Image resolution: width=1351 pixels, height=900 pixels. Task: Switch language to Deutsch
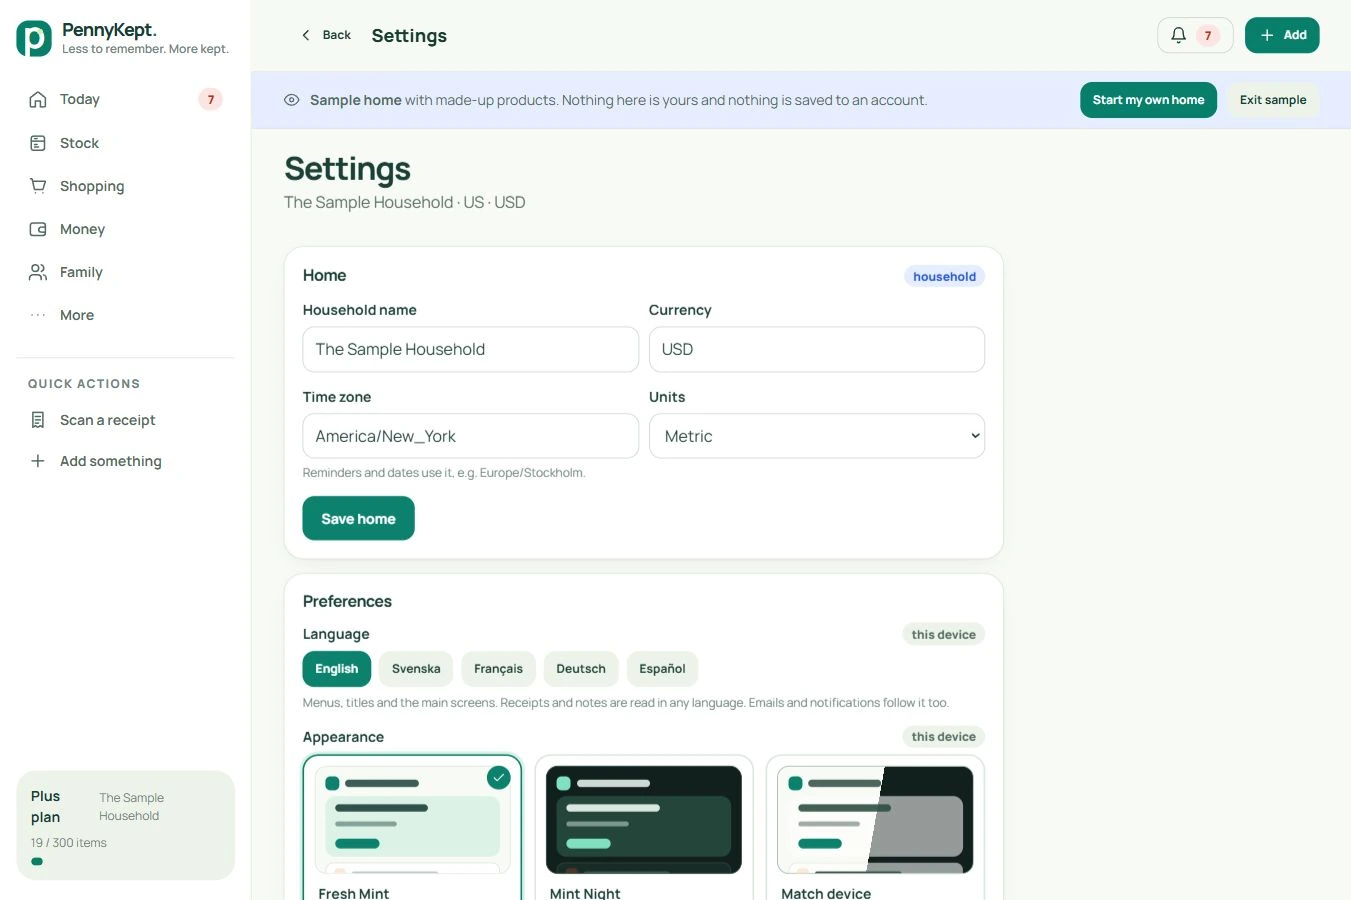point(581,669)
